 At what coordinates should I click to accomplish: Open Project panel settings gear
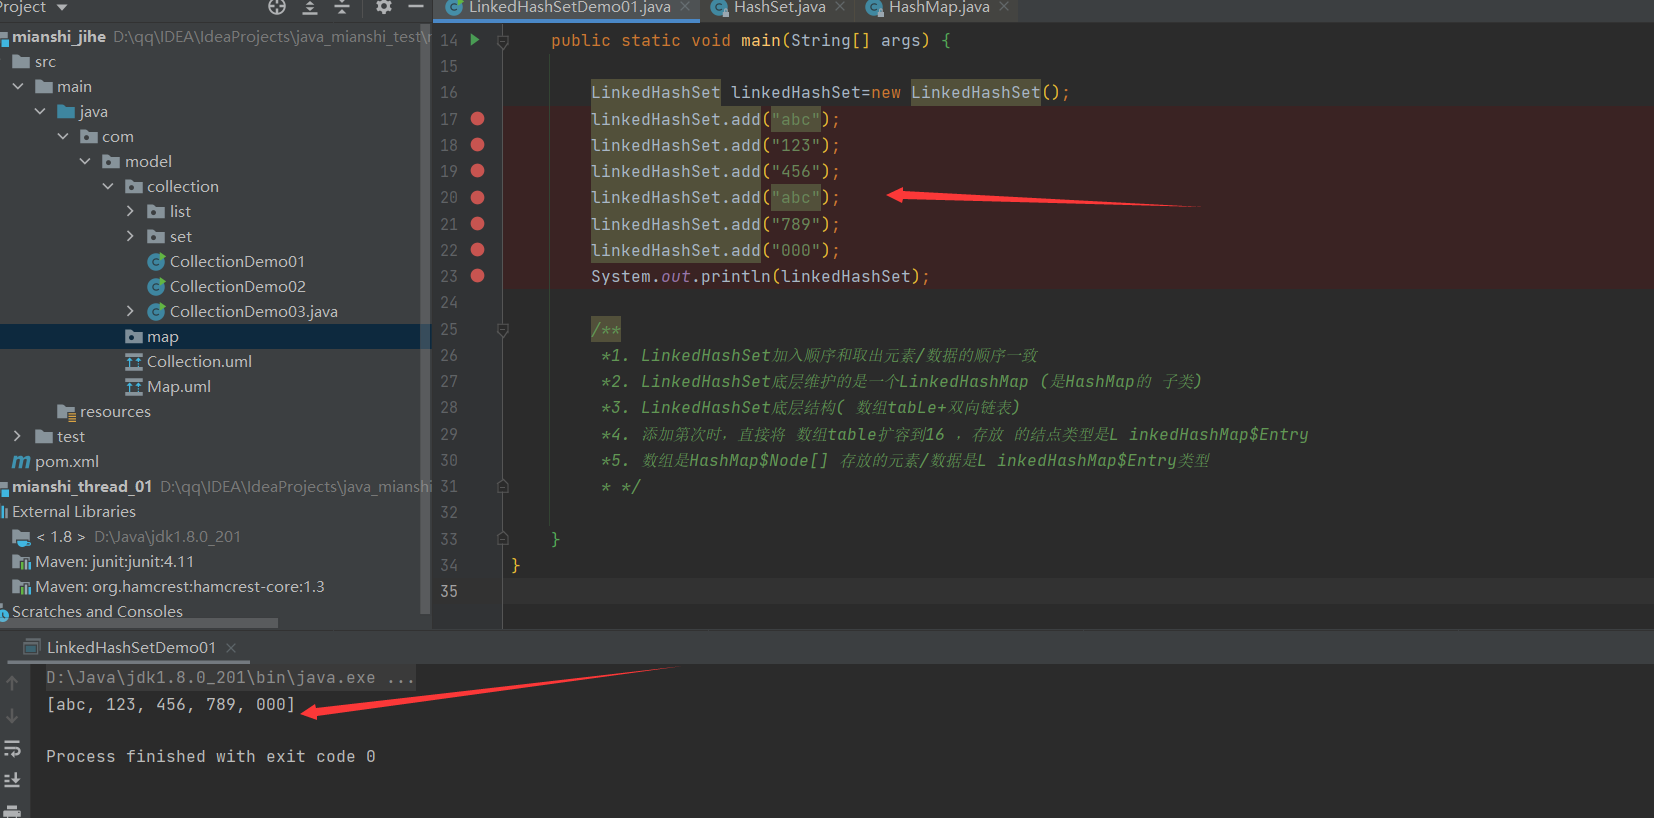384,7
